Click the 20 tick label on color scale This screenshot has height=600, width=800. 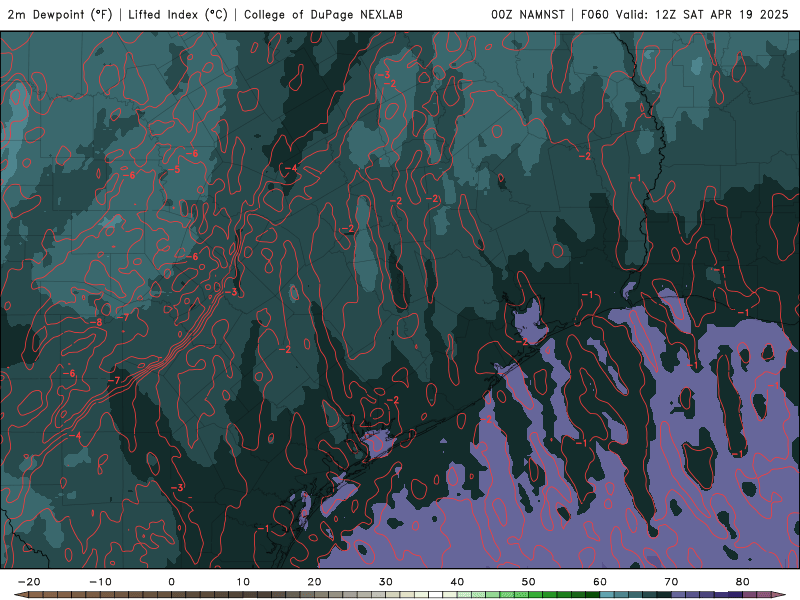tap(314, 582)
